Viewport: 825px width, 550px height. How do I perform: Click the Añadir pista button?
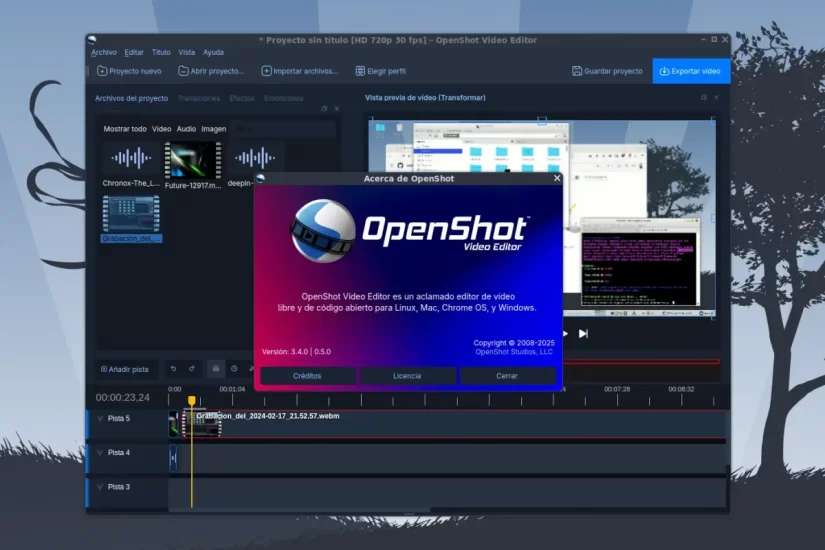[x=125, y=369]
